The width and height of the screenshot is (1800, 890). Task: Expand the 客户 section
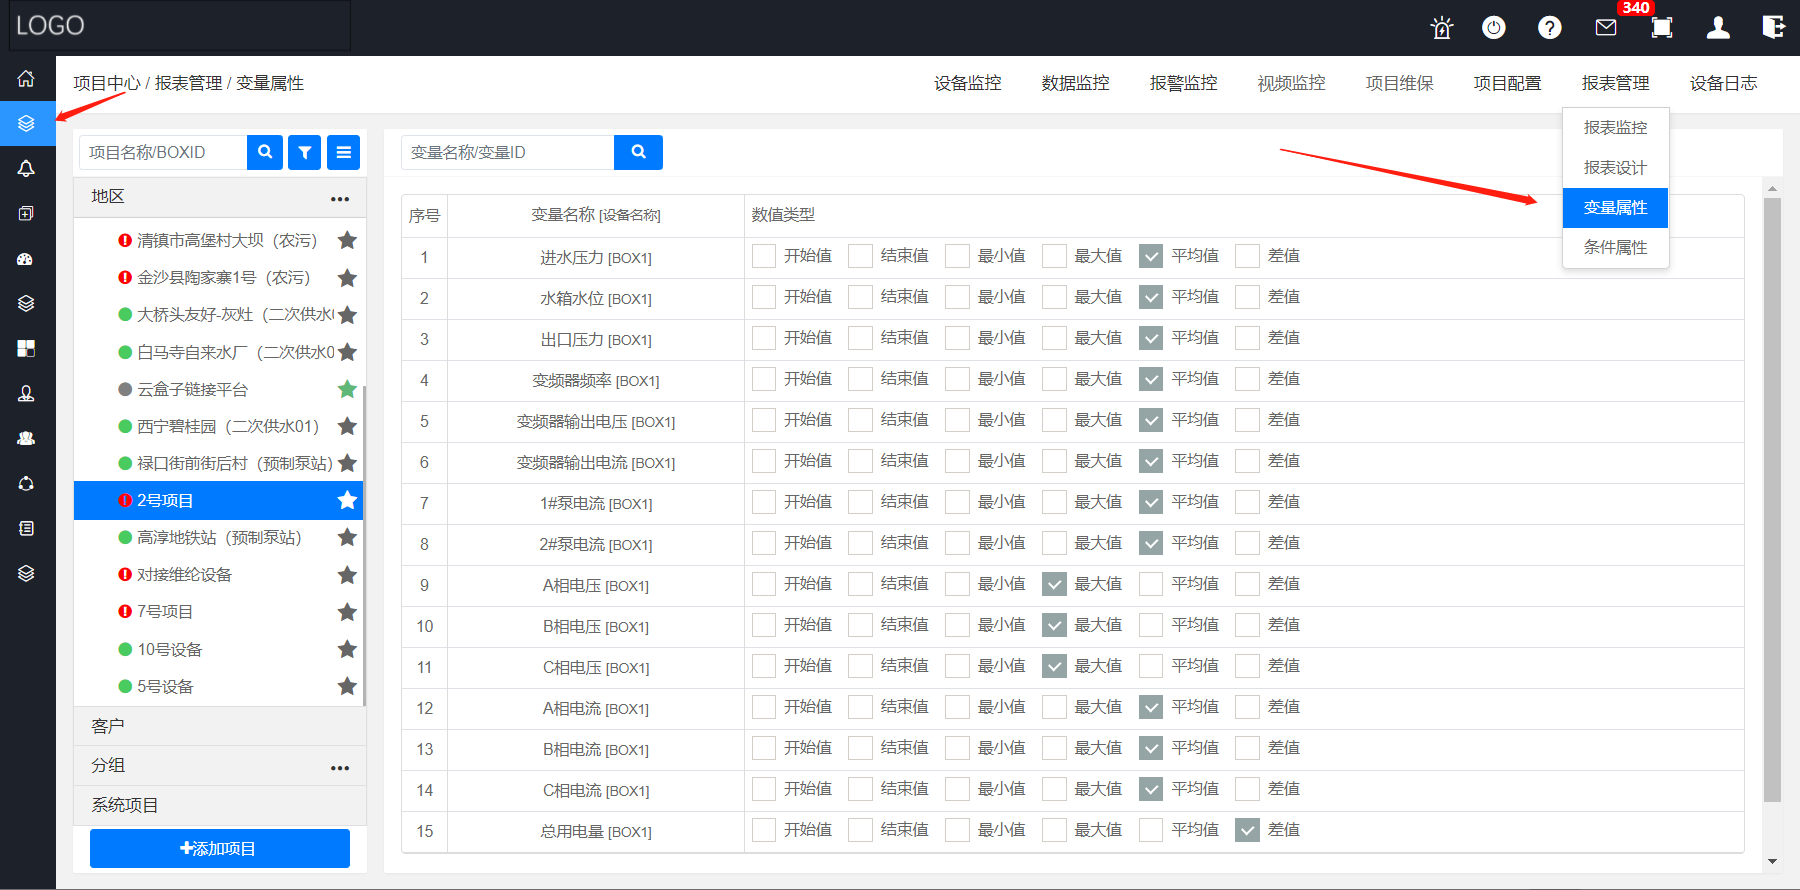[220, 726]
